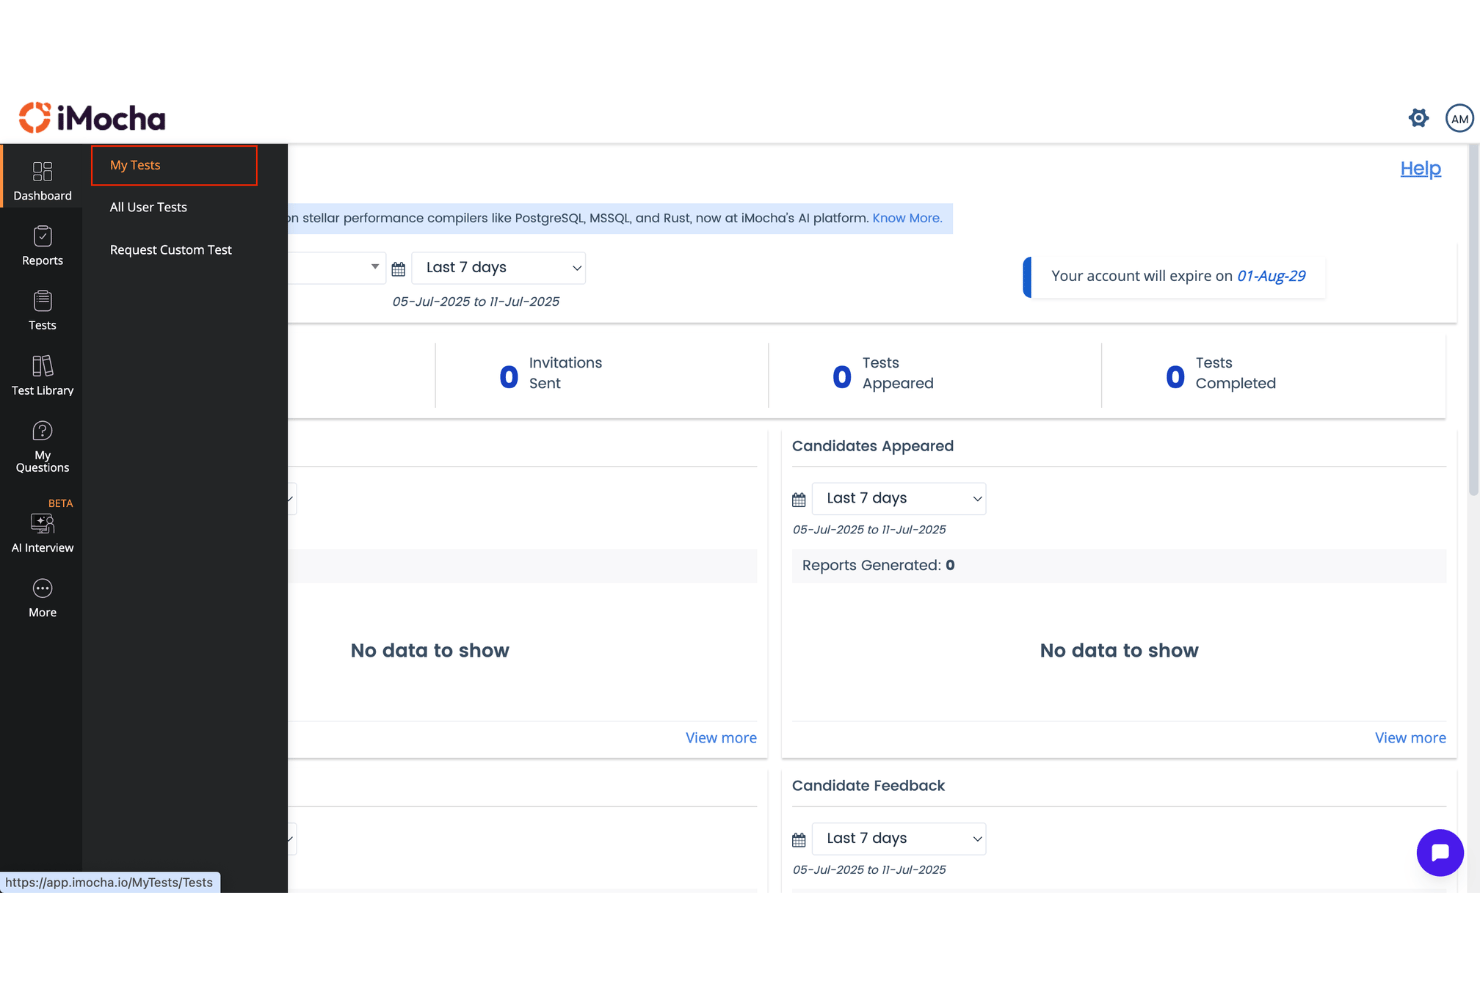Viewport: 1480px width, 987px height.
Task: Click calendar icon in Candidate Feedback panel
Action: (x=798, y=840)
